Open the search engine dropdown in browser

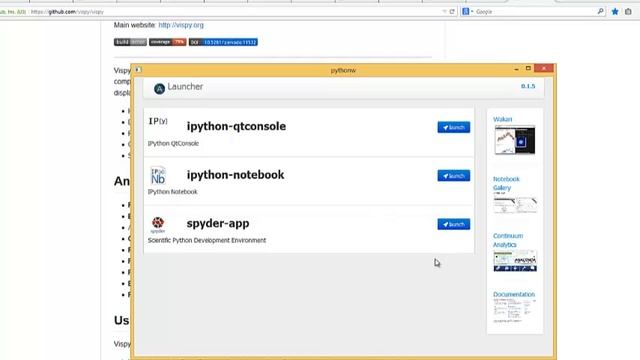click(467, 11)
